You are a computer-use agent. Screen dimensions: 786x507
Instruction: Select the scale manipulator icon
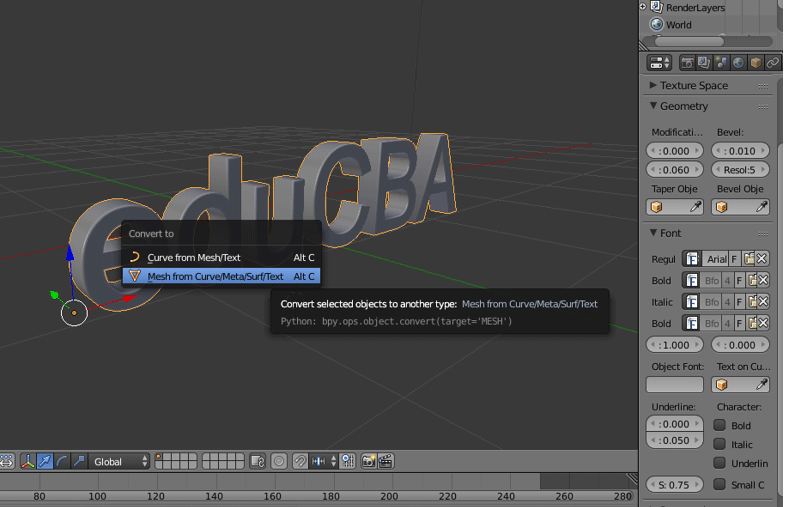[78, 461]
